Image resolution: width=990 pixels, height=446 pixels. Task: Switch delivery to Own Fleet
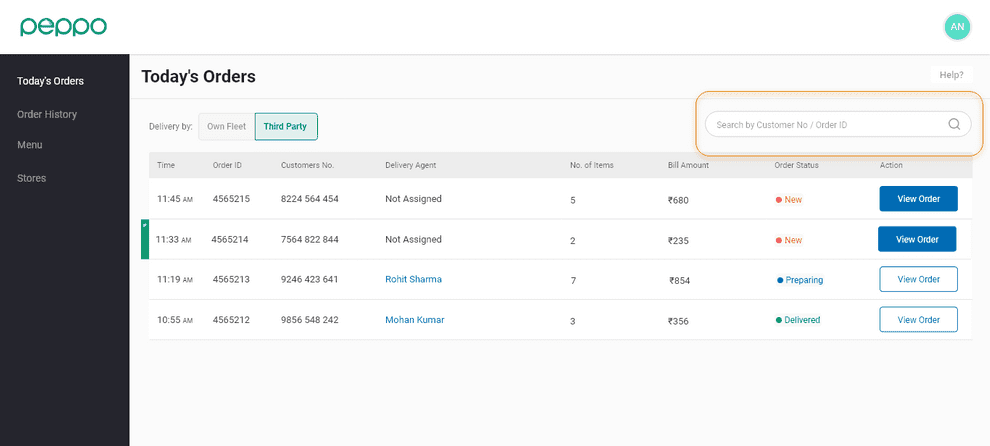coord(226,127)
